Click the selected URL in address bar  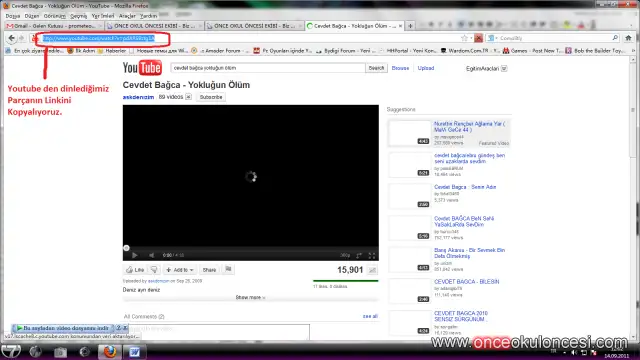99,38
